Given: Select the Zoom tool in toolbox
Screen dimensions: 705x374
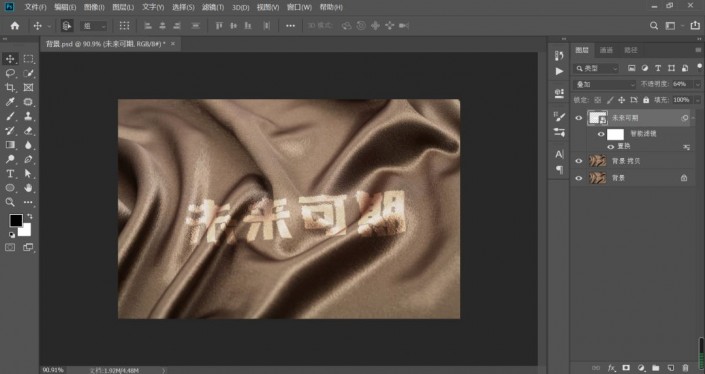Looking at the screenshot, I should [x=10, y=202].
